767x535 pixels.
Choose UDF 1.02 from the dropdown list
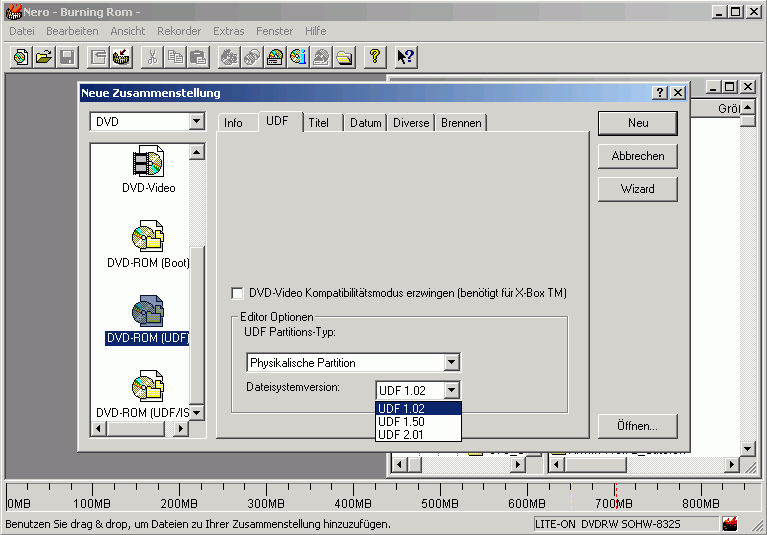[x=418, y=408]
